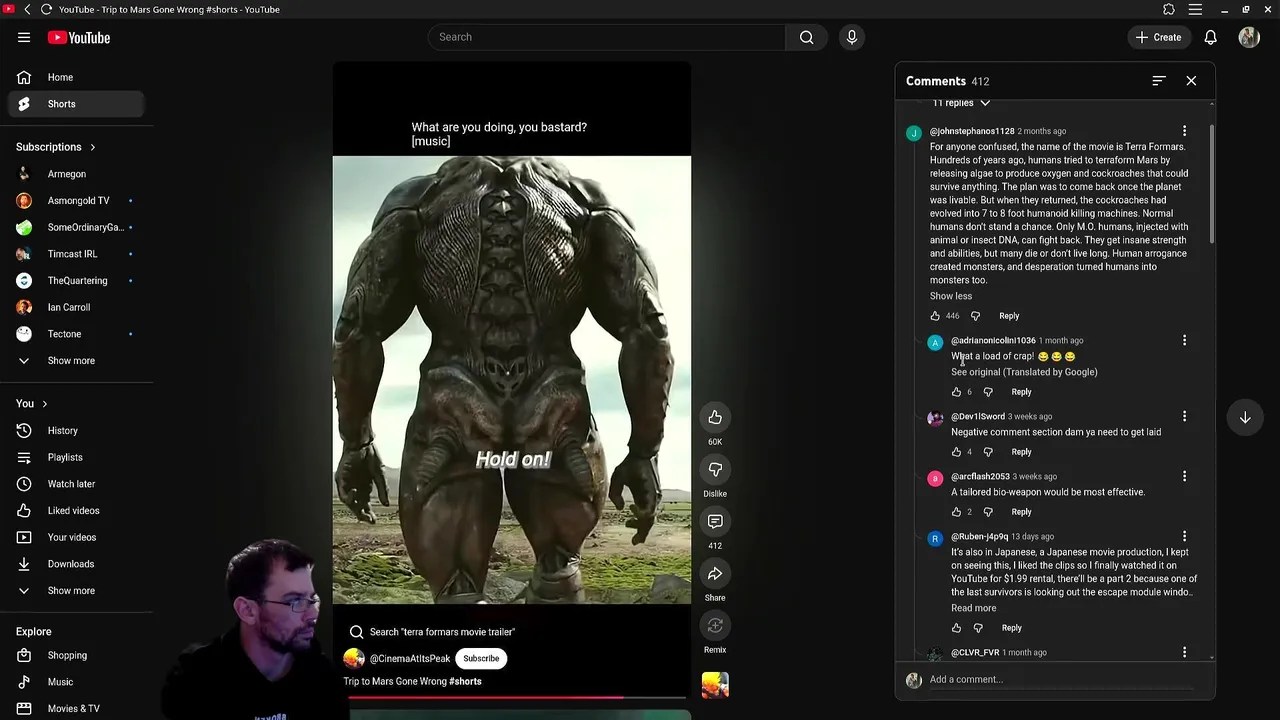Subscribe to CinemaAtItsPeak
The width and height of the screenshot is (1280, 720).
click(x=481, y=658)
